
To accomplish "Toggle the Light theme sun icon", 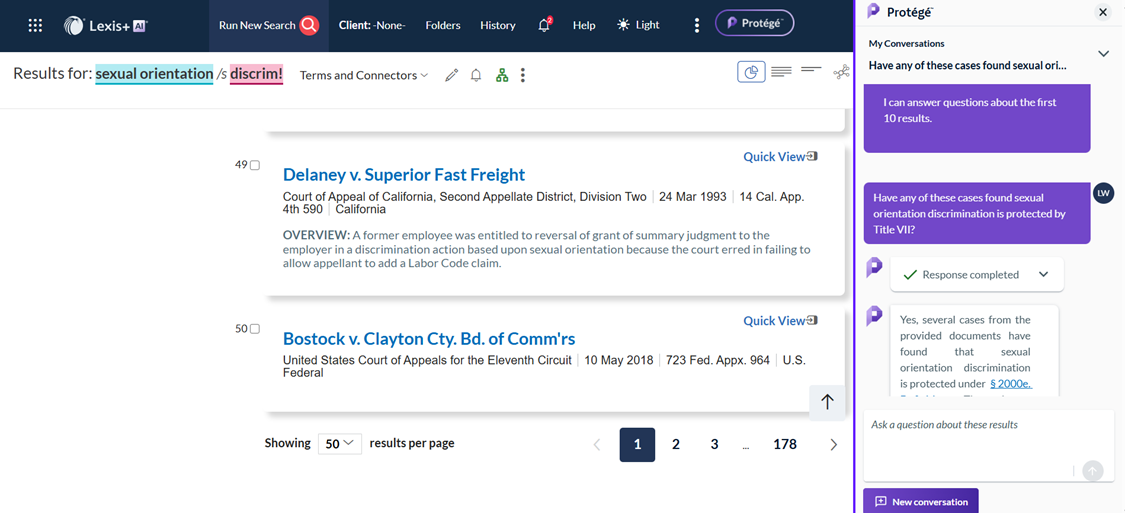I will click(x=623, y=25).
